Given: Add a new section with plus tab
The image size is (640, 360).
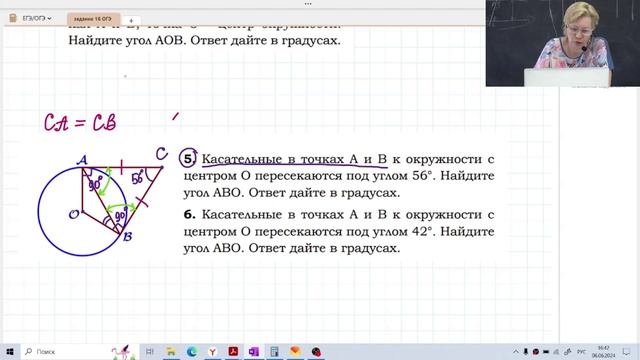Looking at the screenshot, I should click(x=131, y=20).
